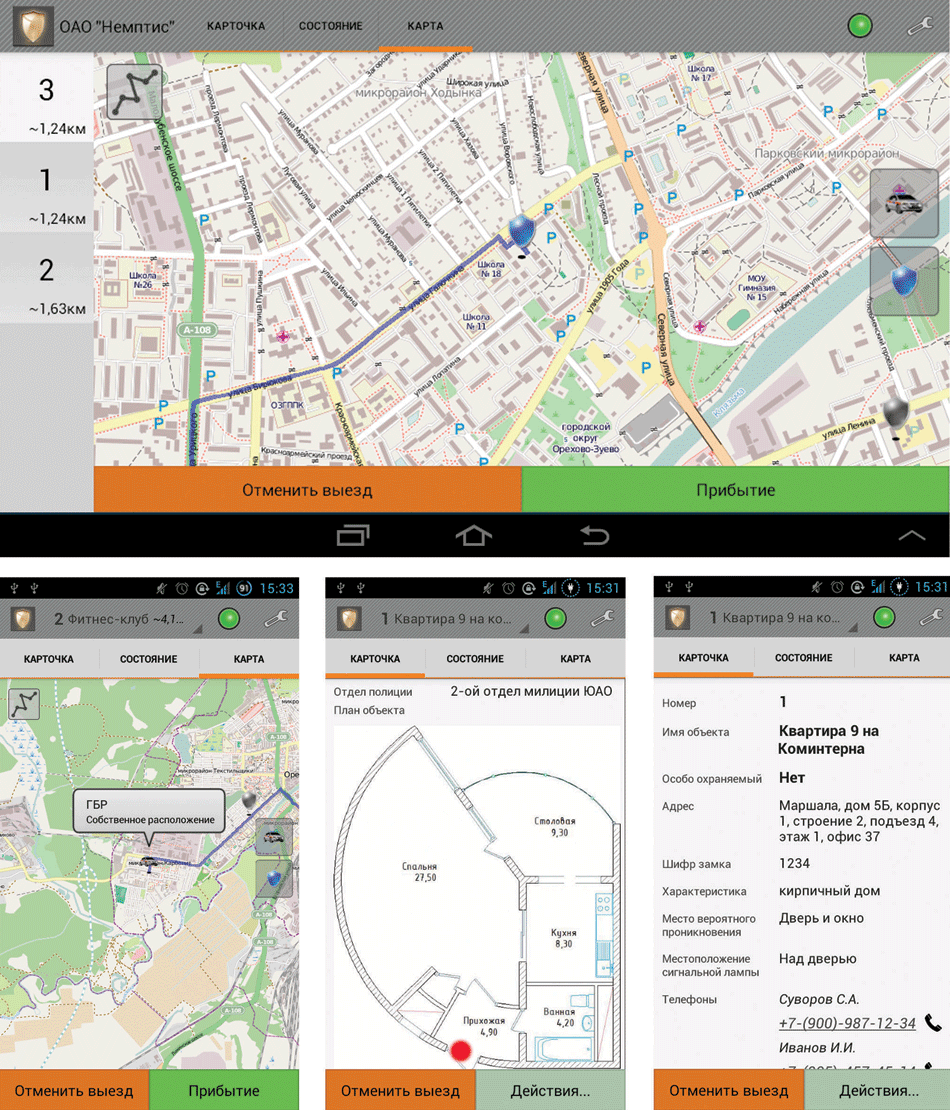Toggle the shield objects layer on the tablet map

[x=903, y=281]
